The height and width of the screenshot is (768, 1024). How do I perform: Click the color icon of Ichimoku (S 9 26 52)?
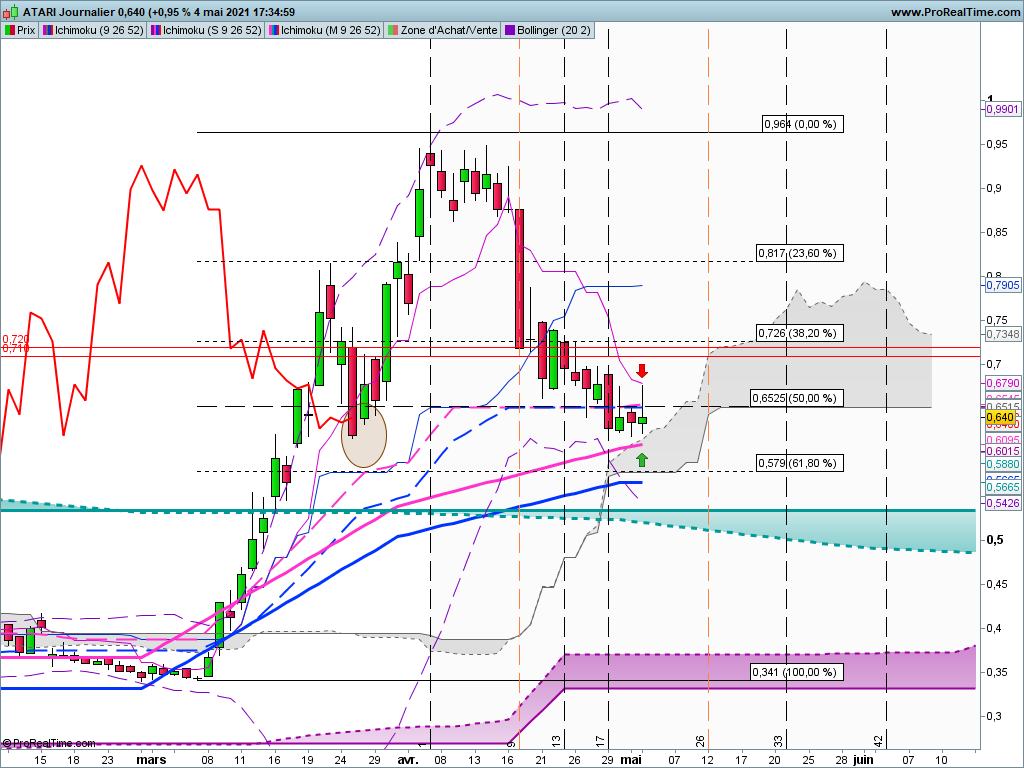155,30
